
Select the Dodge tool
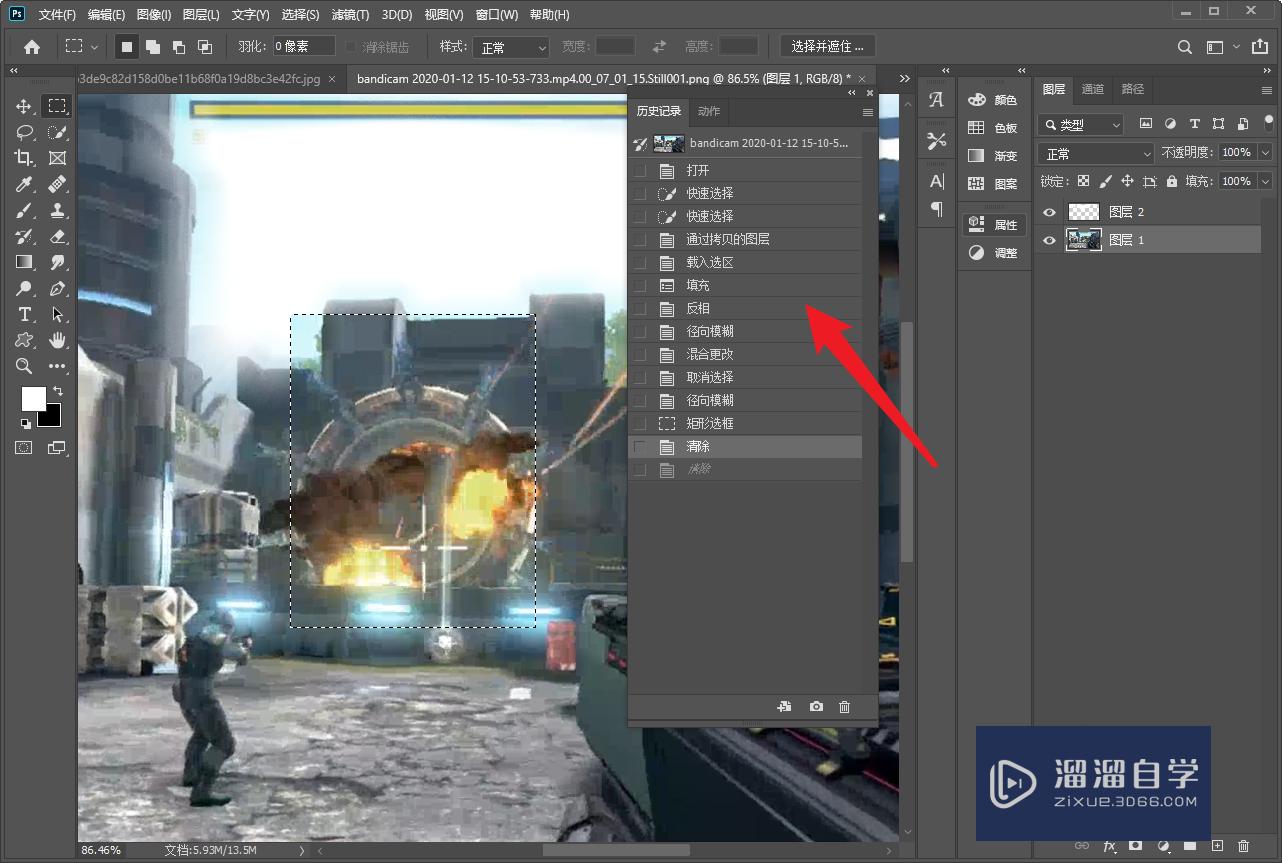(x=24, y=288)
